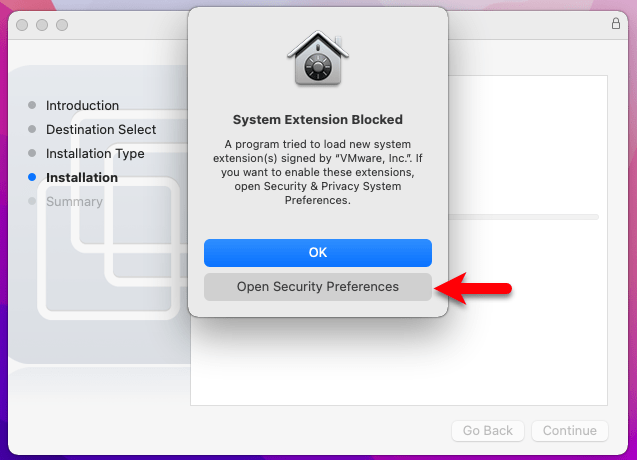Click the security safe house icon
Viewport: 637px width, 460px height.
point(318,58)
